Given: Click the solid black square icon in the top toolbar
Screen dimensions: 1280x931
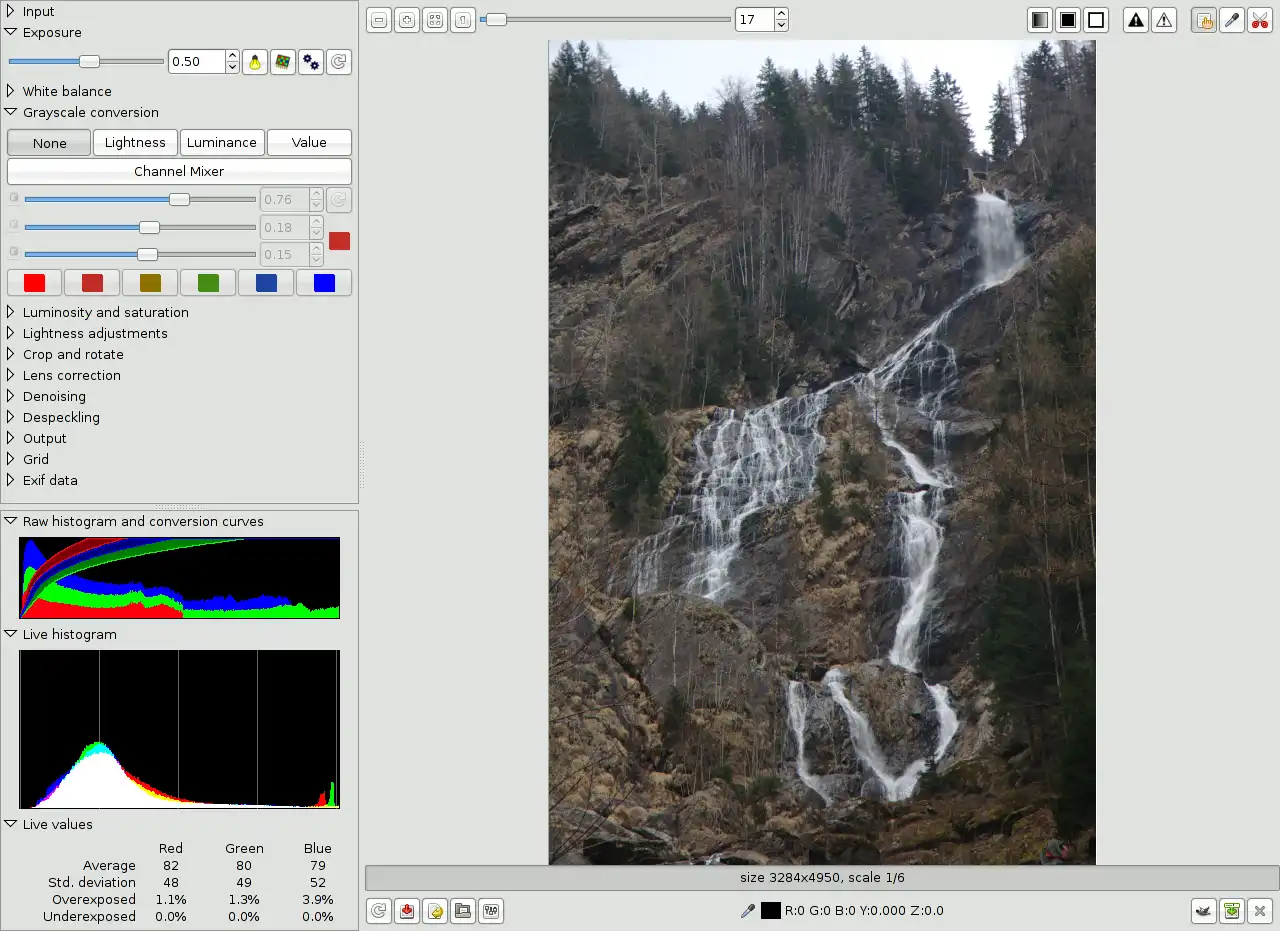Looking at the screenshot, I should pos(1068,20).
